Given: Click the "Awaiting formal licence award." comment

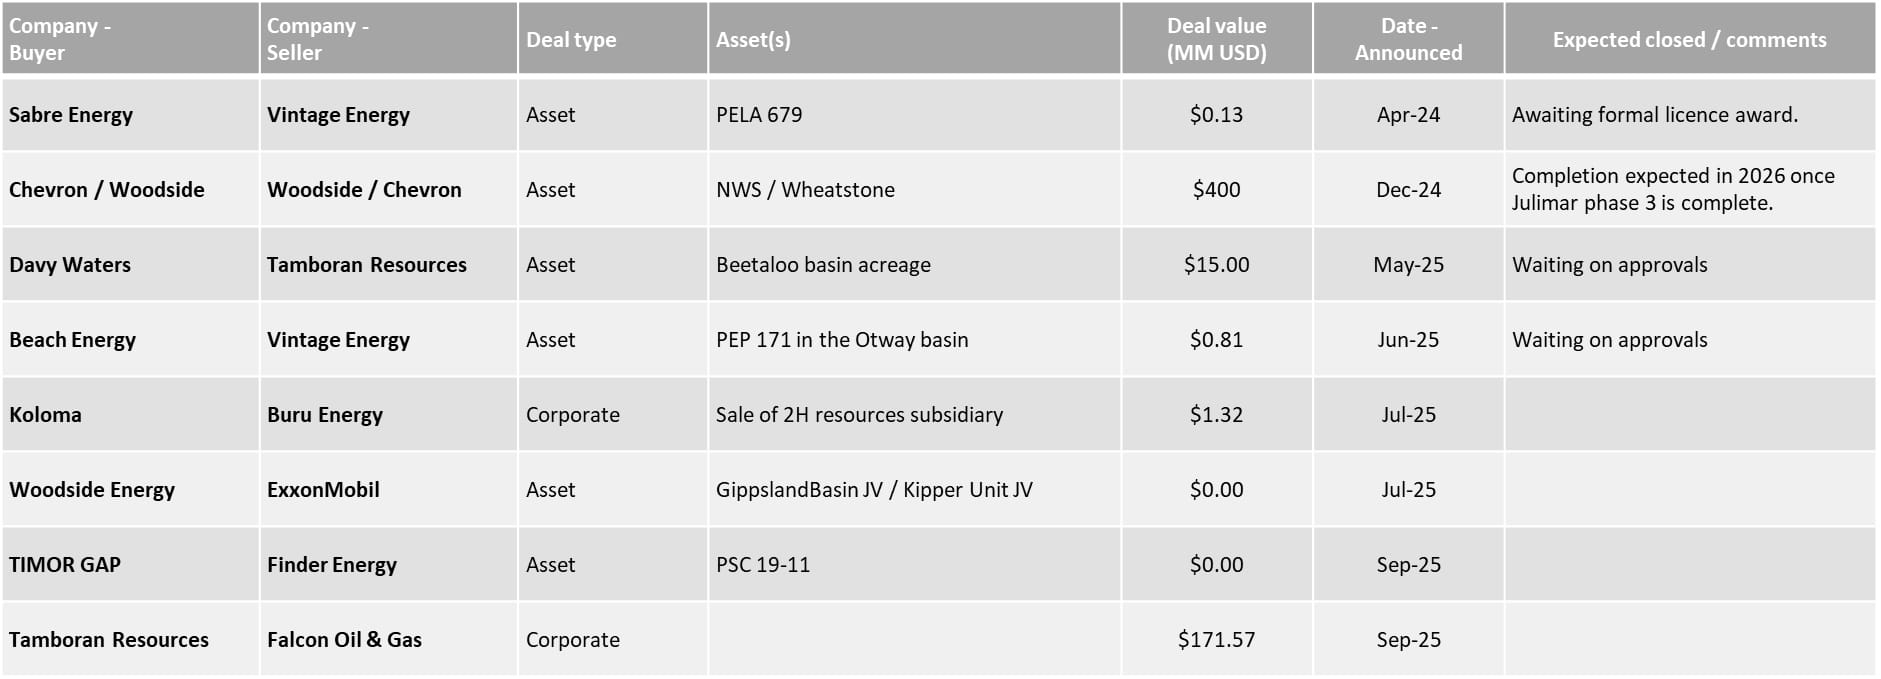Looking at the screenshot, I should pos(1654,115).
